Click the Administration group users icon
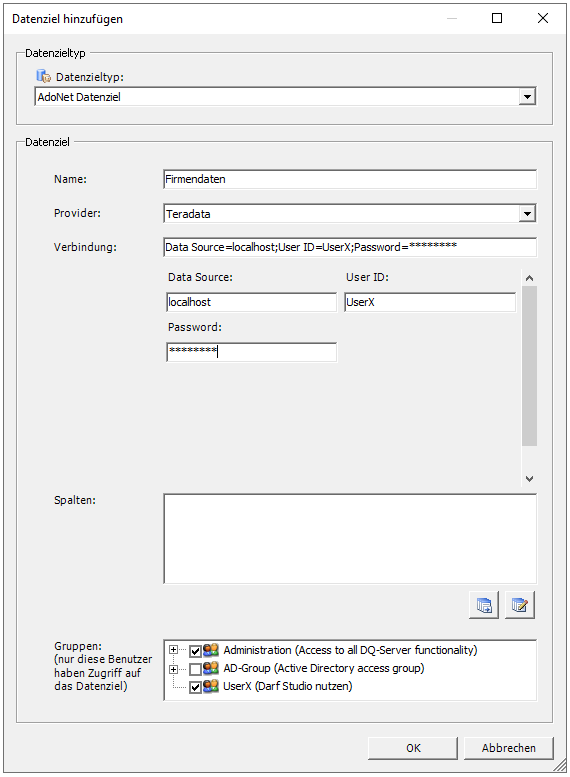This screenshot has width=570, height=777. click(x=211, y=650)
